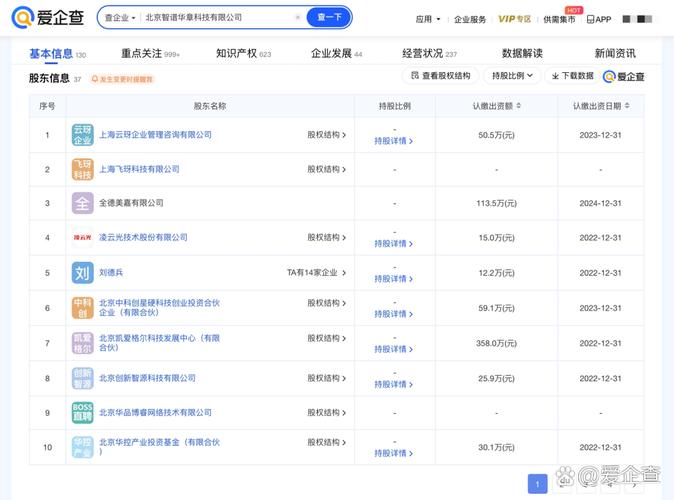The height and width of the screenshot is (500, 674).
Task: Go to the VIP专区 link
Action: pyautogui.click(x=514, y=19)
